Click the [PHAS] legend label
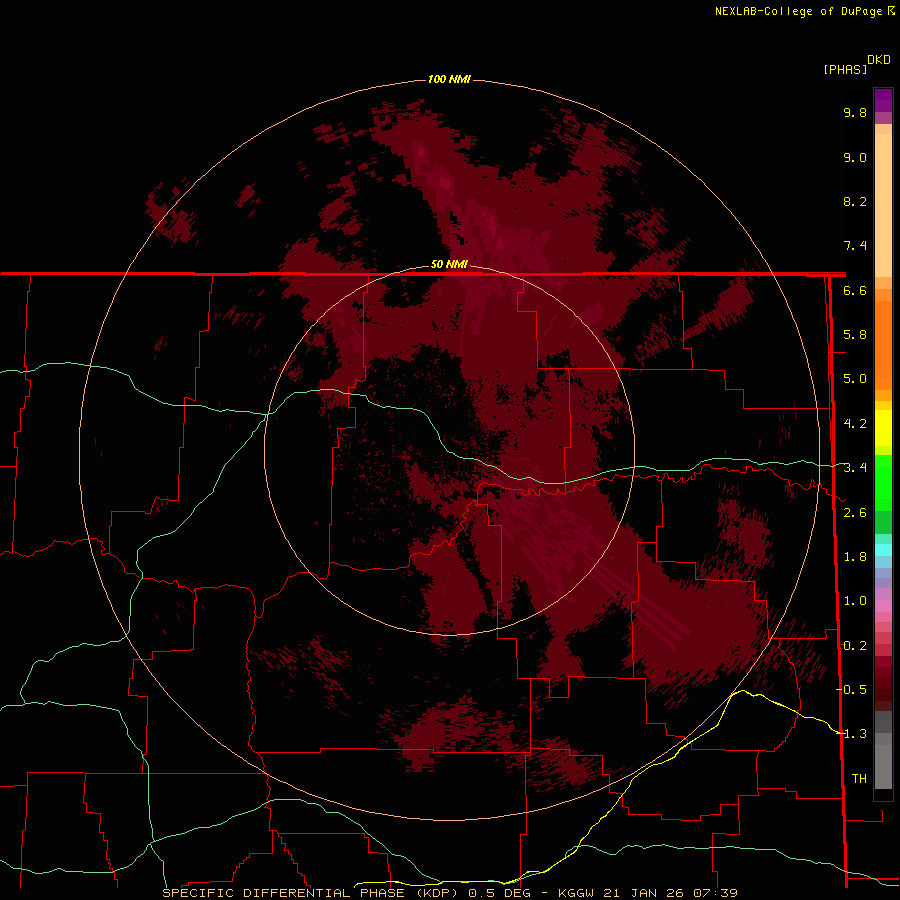The image size is (900, 900). tap(845, 69)
